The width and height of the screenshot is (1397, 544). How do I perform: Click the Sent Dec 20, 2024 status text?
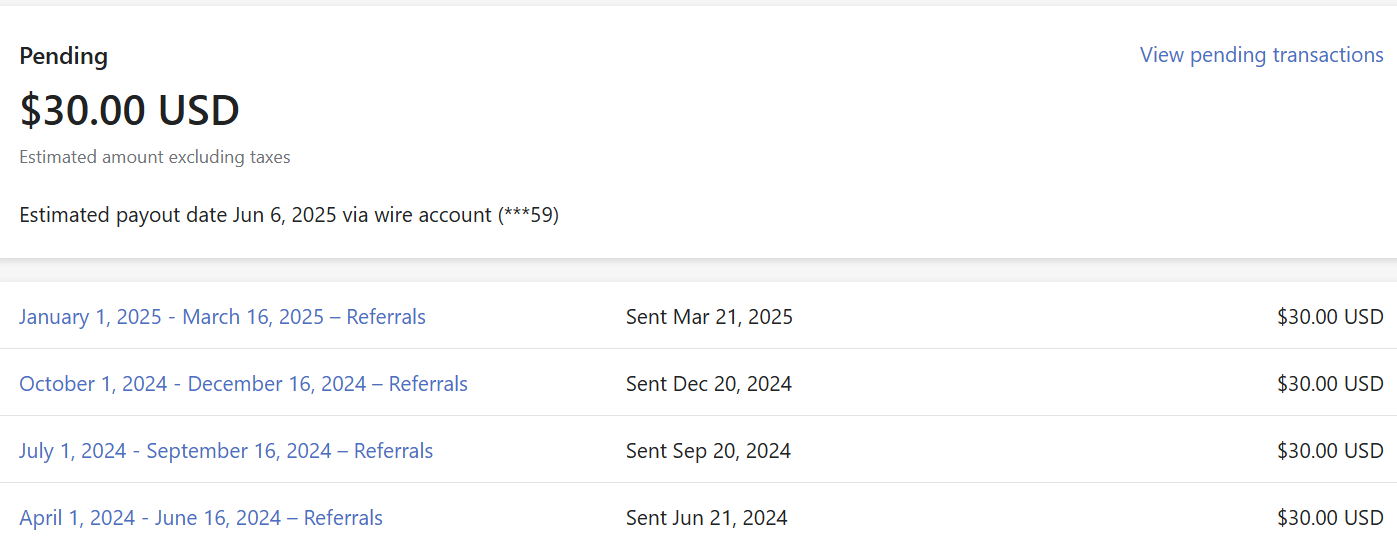click(709, 384)
